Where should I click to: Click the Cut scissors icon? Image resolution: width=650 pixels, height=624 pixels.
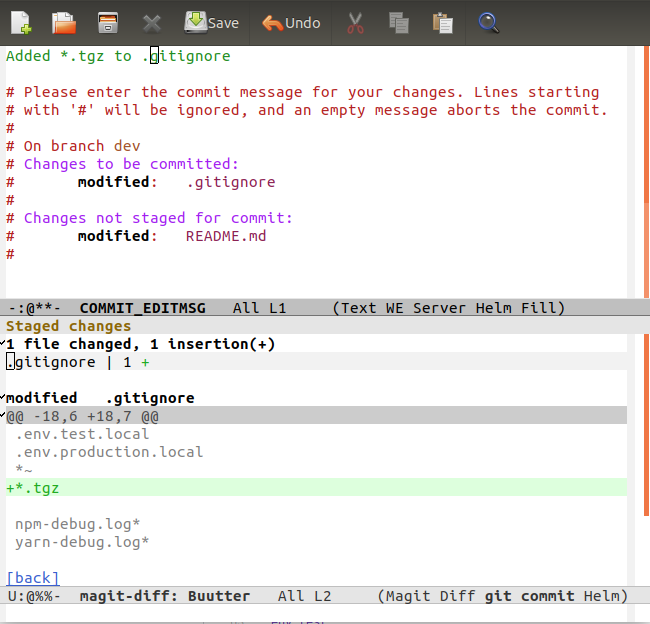coord(355,22)
